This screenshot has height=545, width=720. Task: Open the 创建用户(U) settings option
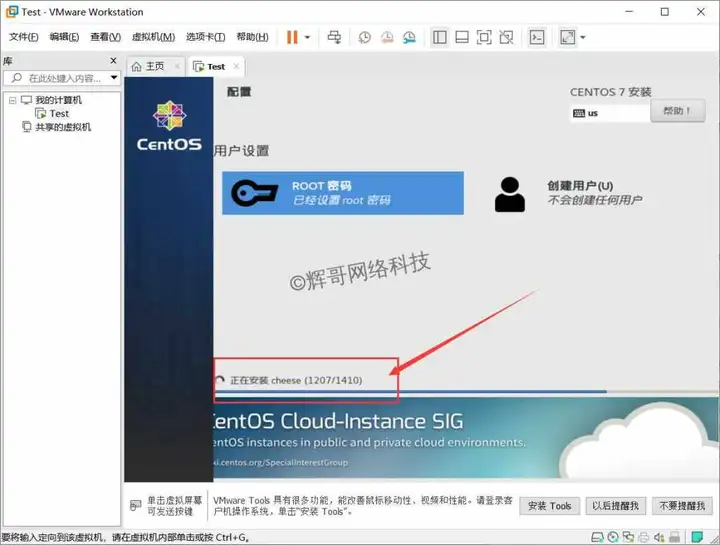(x=569, y=193)
